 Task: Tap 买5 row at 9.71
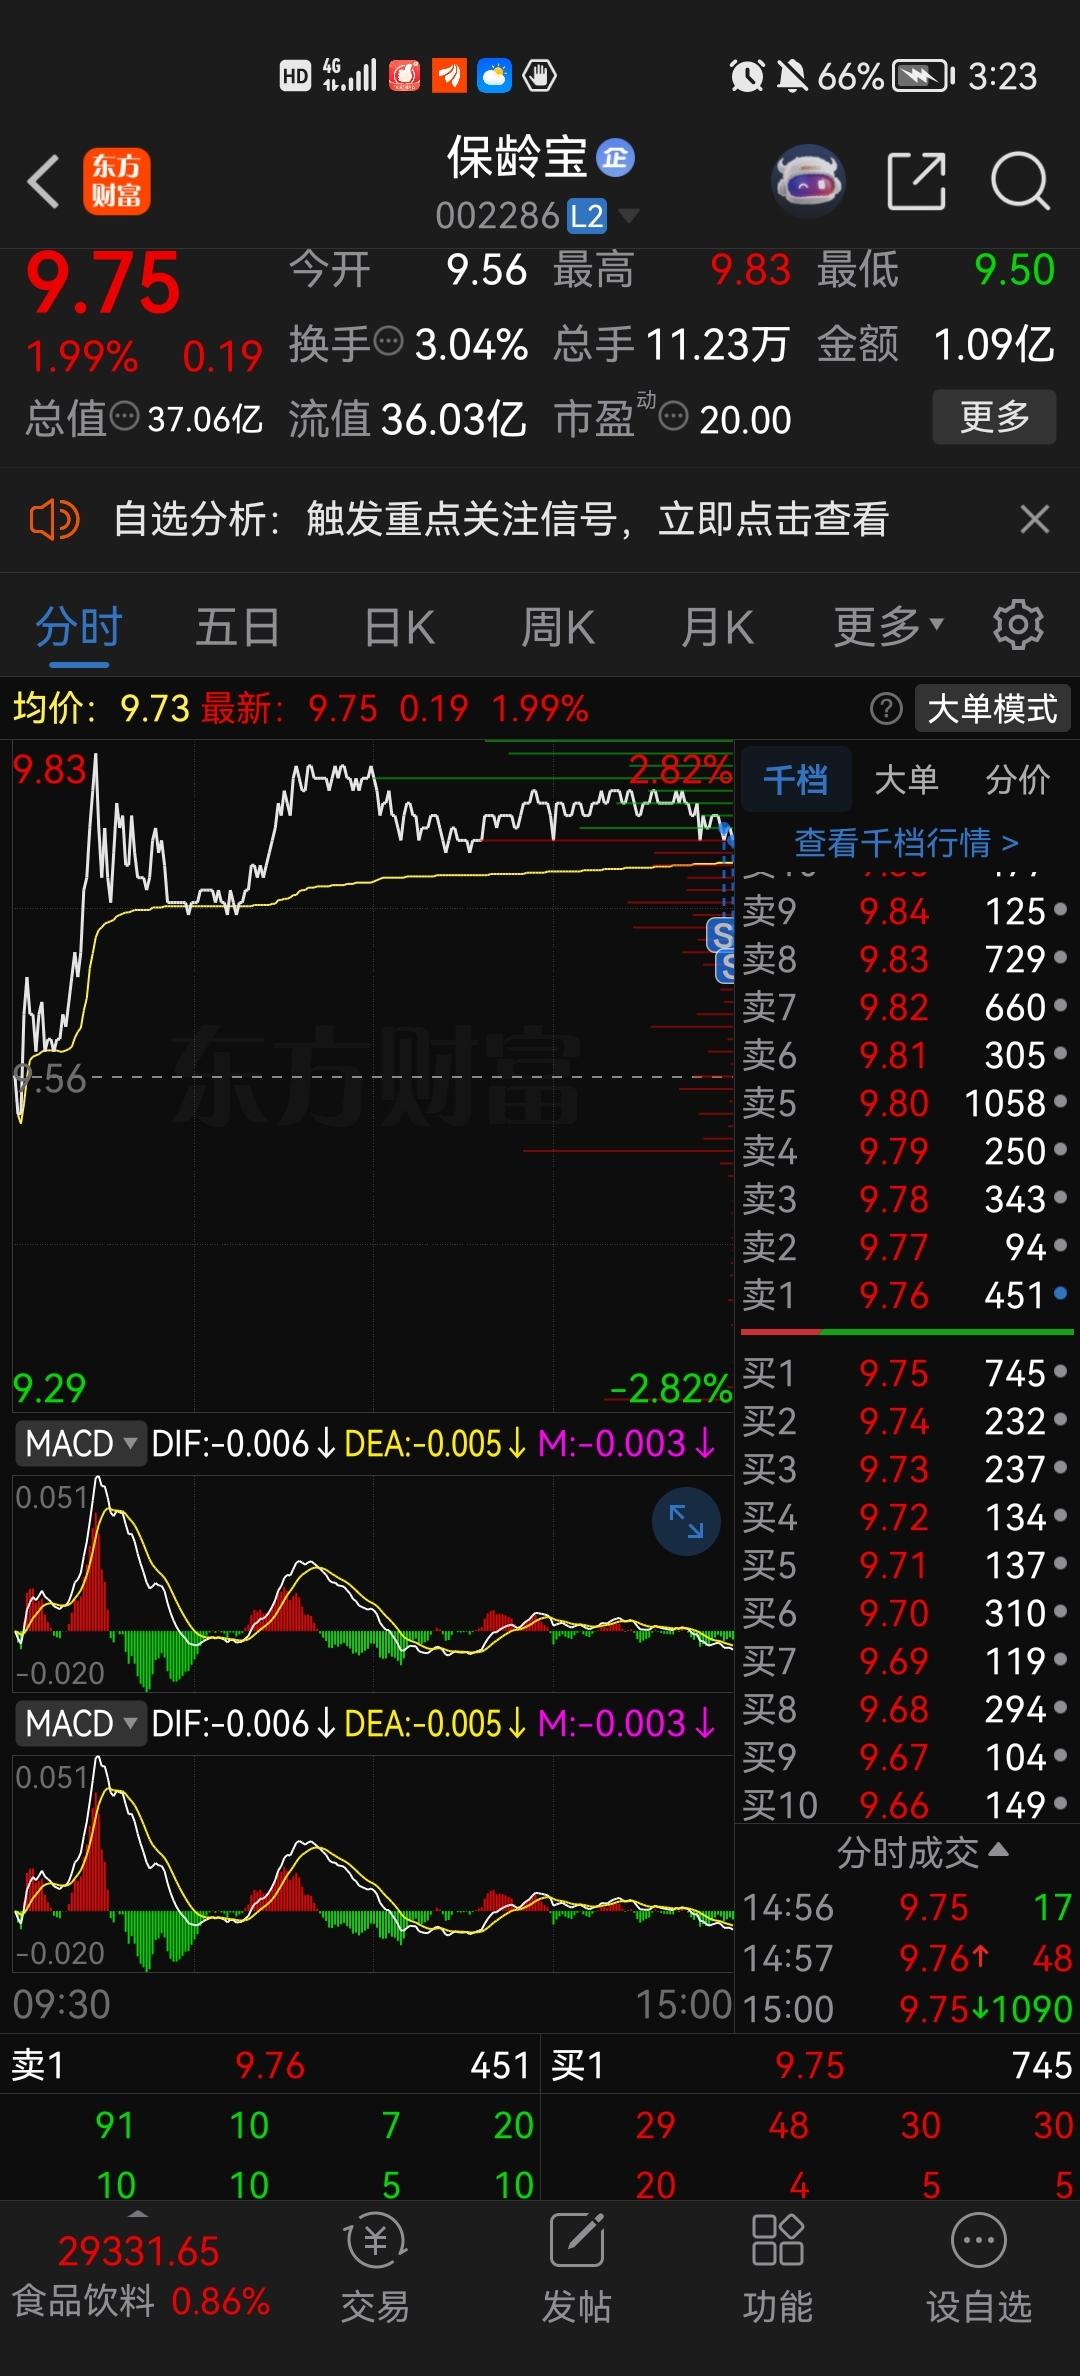pos(905,1565)
